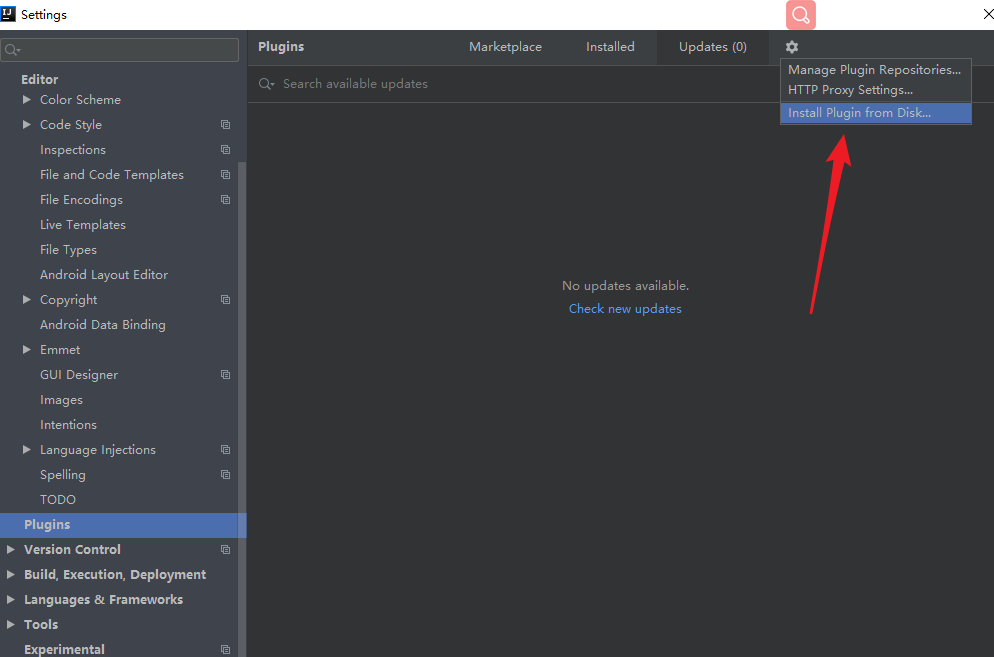Expand the Color Scheme tree node
This screenshot has height=657, width=994.
click(27, 100)
